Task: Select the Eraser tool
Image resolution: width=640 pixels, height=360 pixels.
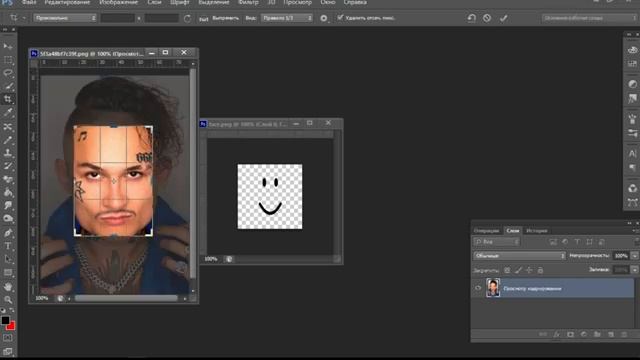Action: point(8,179)
